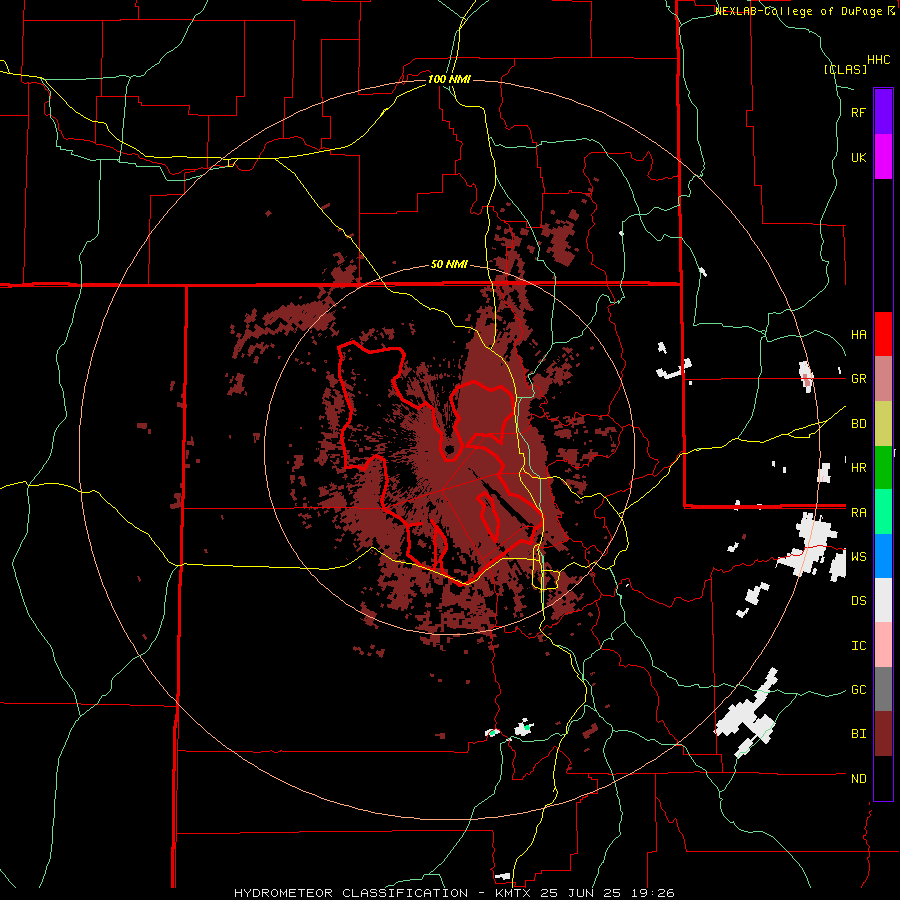Click the DS legend label
Viewport: 900px width, 900px height.
858,601
